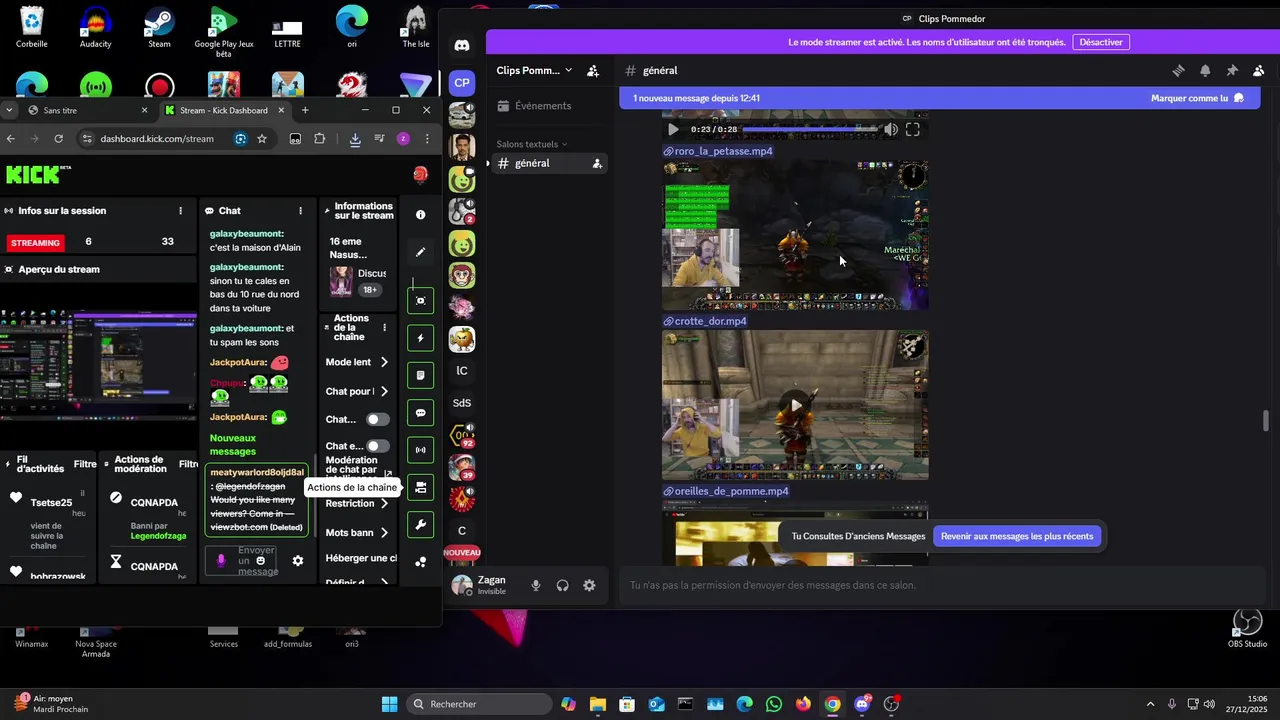The image size is (1280, 720).
Task: Switch to Sans titre Chrome tab
Action: pos(88,110)
